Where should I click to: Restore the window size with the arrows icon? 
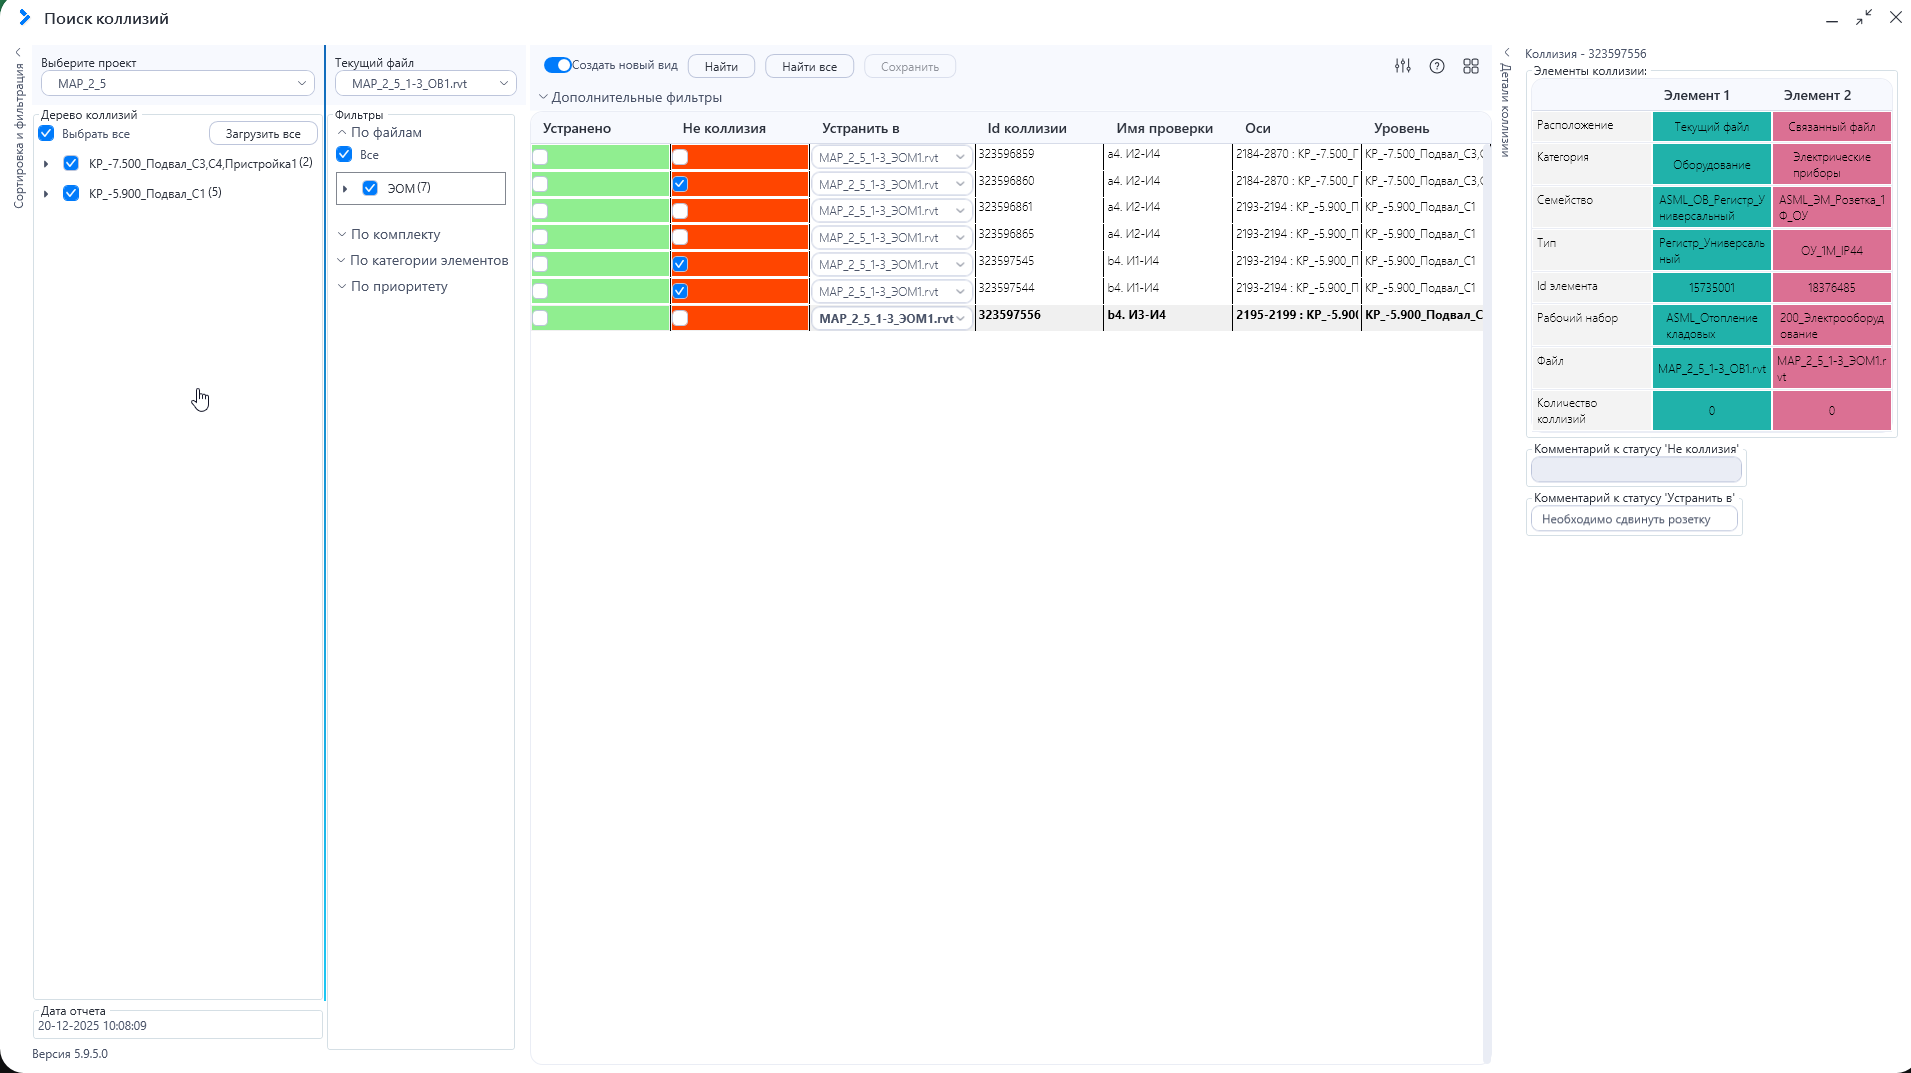click(1864, 18)
